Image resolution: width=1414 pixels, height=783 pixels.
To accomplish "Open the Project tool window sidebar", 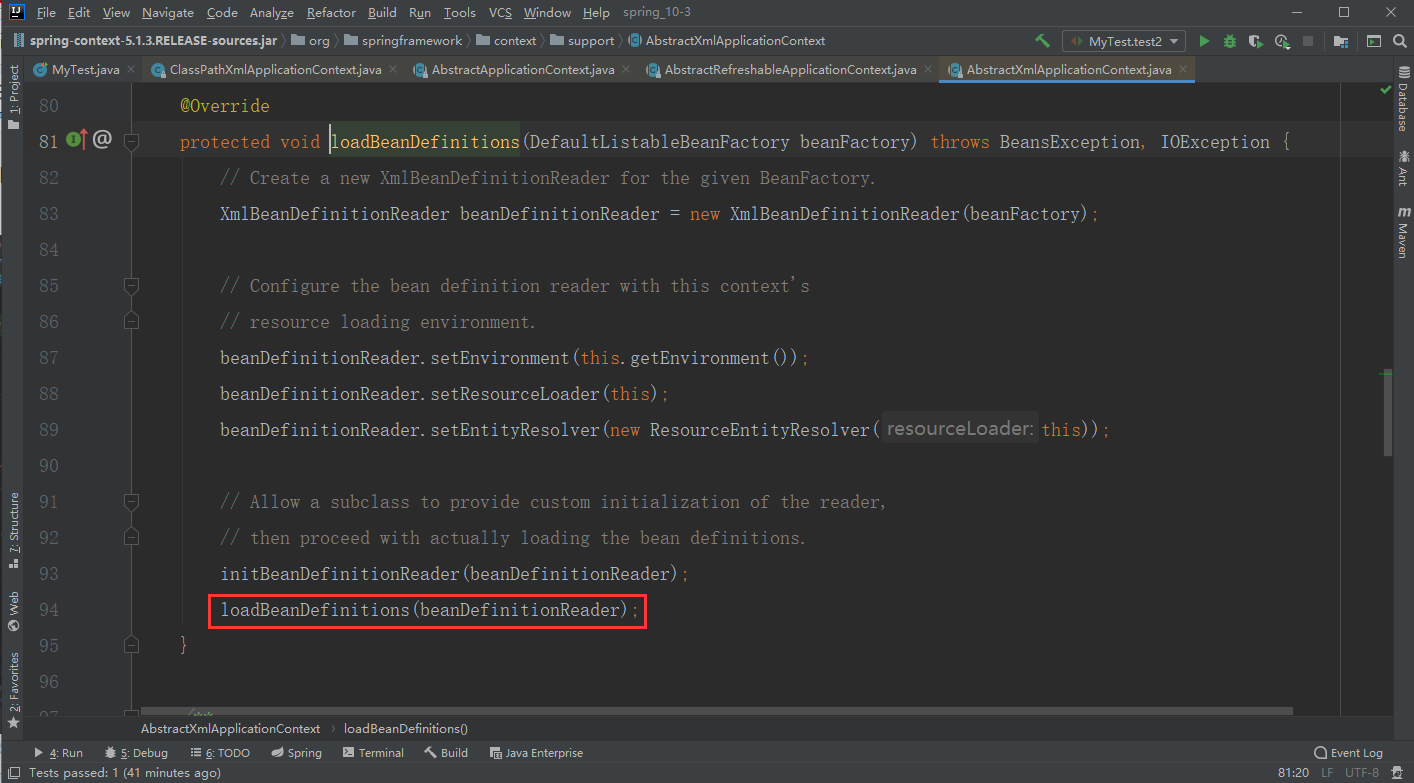I will coord(14,98).
